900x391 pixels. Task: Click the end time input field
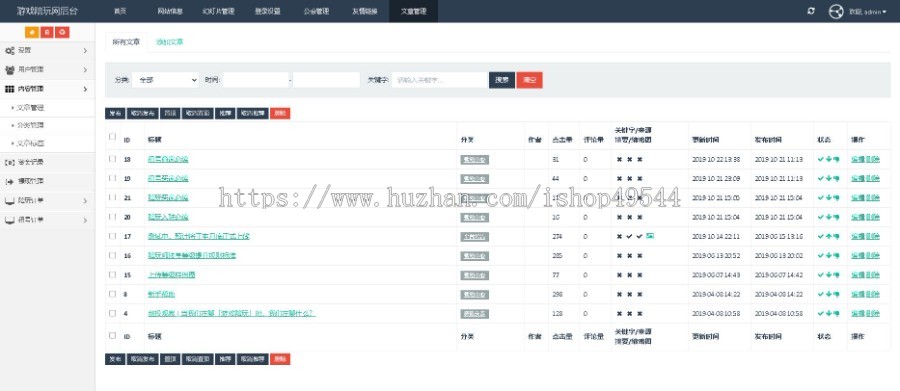click(327, 80)
